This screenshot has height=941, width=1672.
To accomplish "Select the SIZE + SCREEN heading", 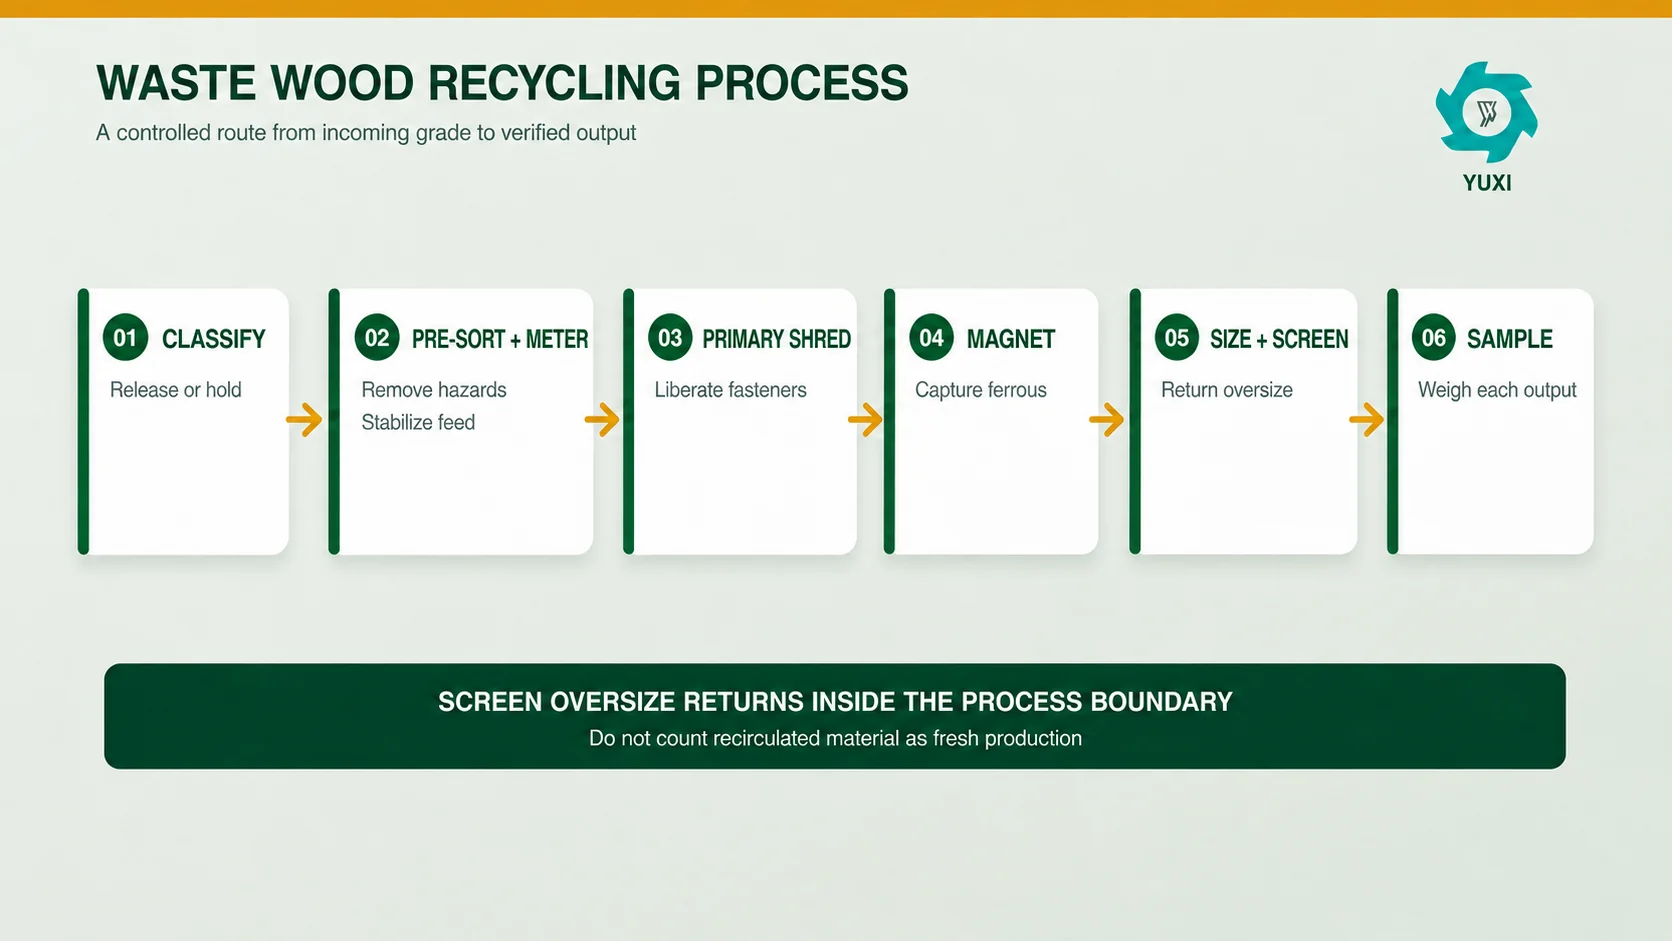I will pos(1279,339).
